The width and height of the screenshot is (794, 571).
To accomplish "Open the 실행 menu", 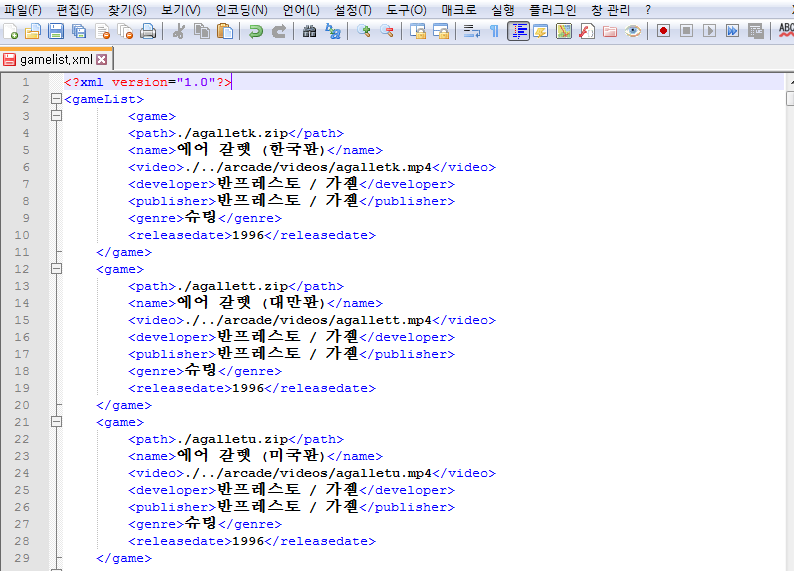I will tap(502, 10).
